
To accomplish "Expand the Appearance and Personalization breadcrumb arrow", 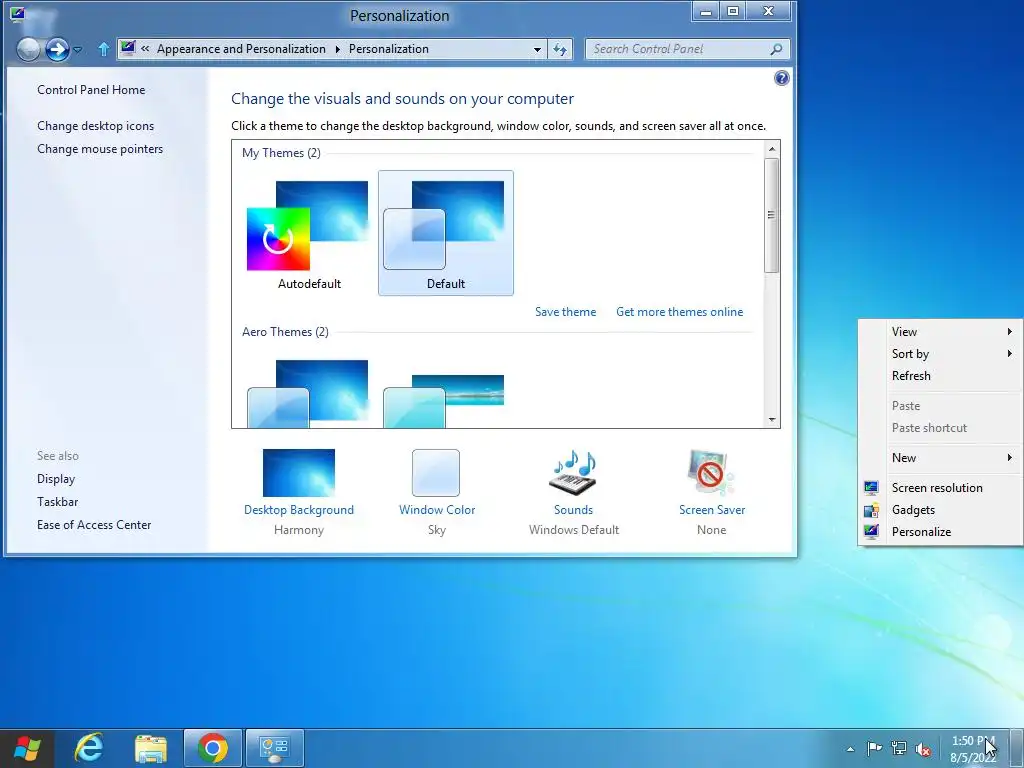I will coord(338,49).
